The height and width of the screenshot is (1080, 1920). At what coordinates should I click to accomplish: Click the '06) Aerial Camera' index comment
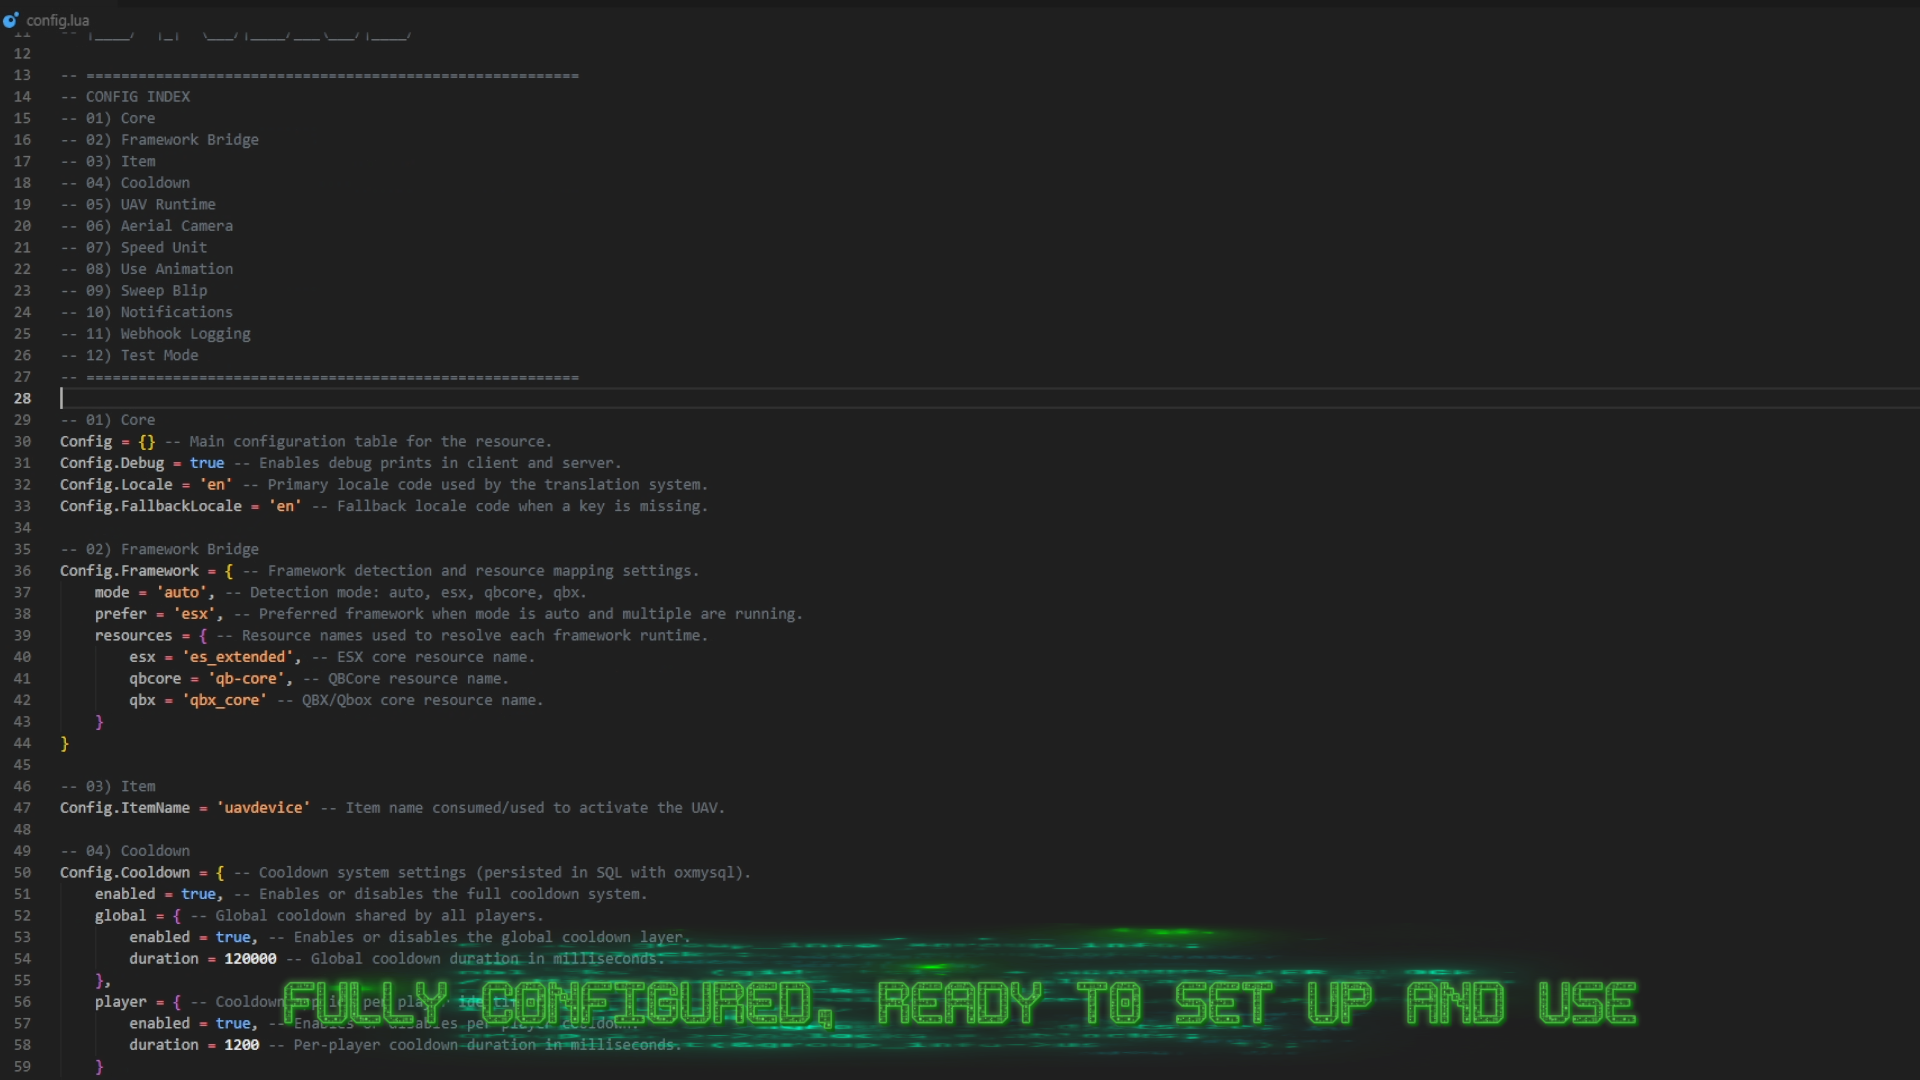pyautogui.click(x=159, y=226)
